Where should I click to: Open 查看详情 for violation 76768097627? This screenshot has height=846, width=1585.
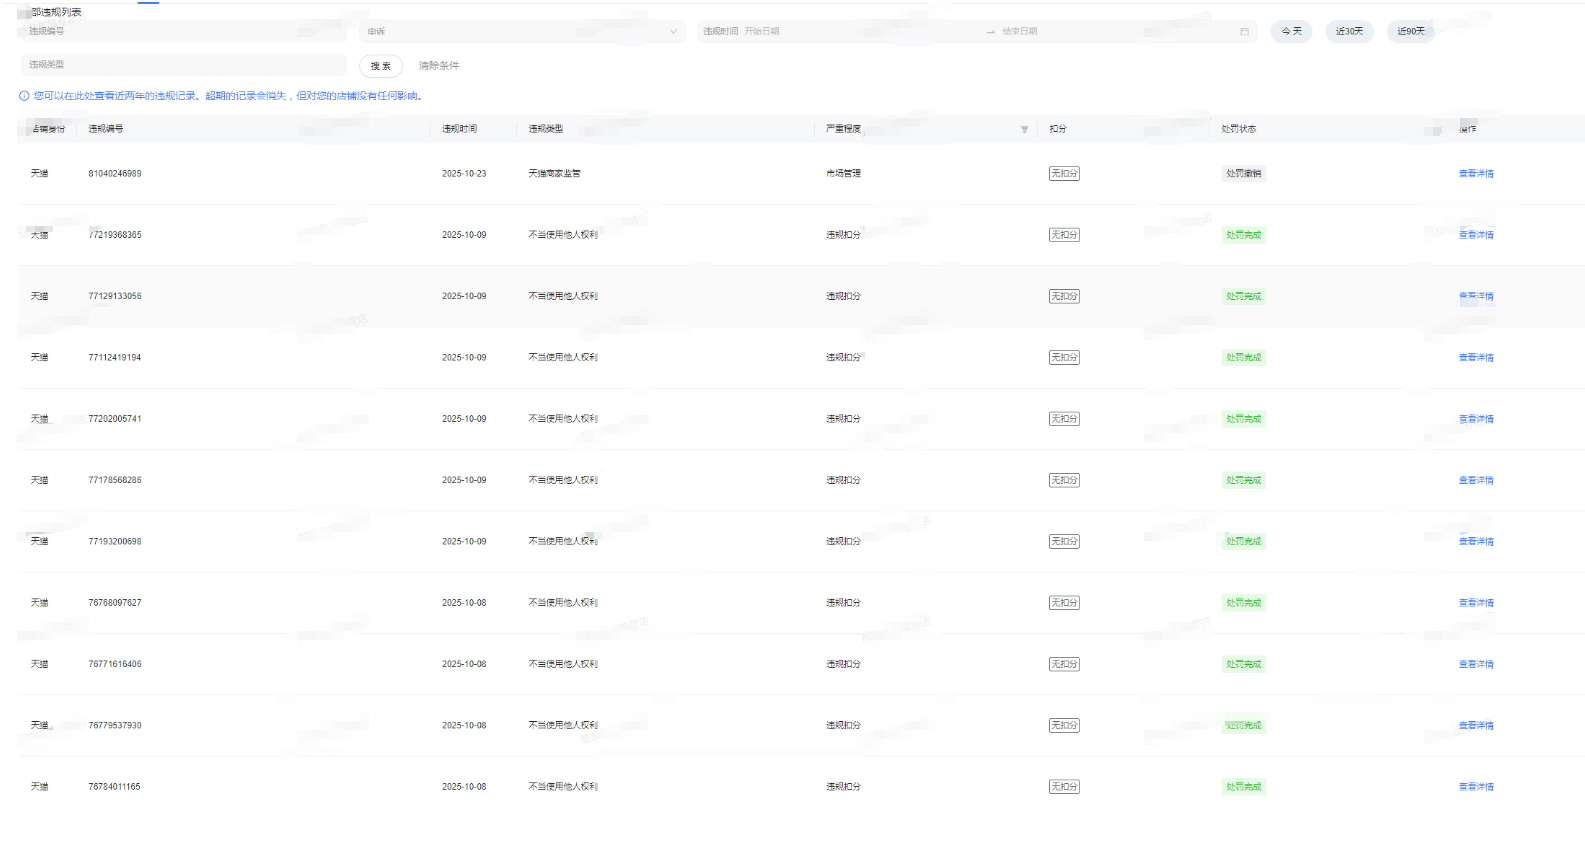(1475, 603)
